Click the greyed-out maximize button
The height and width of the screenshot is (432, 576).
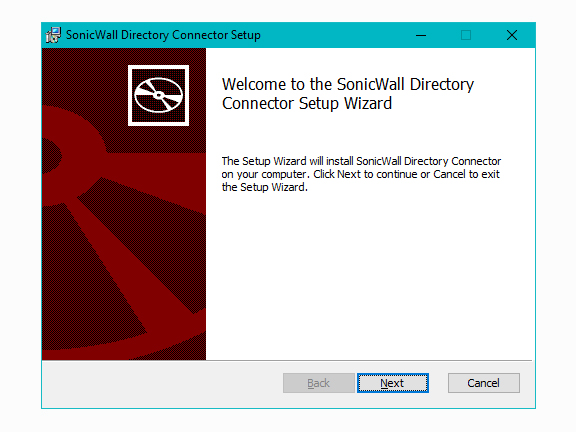coord(466,35)
